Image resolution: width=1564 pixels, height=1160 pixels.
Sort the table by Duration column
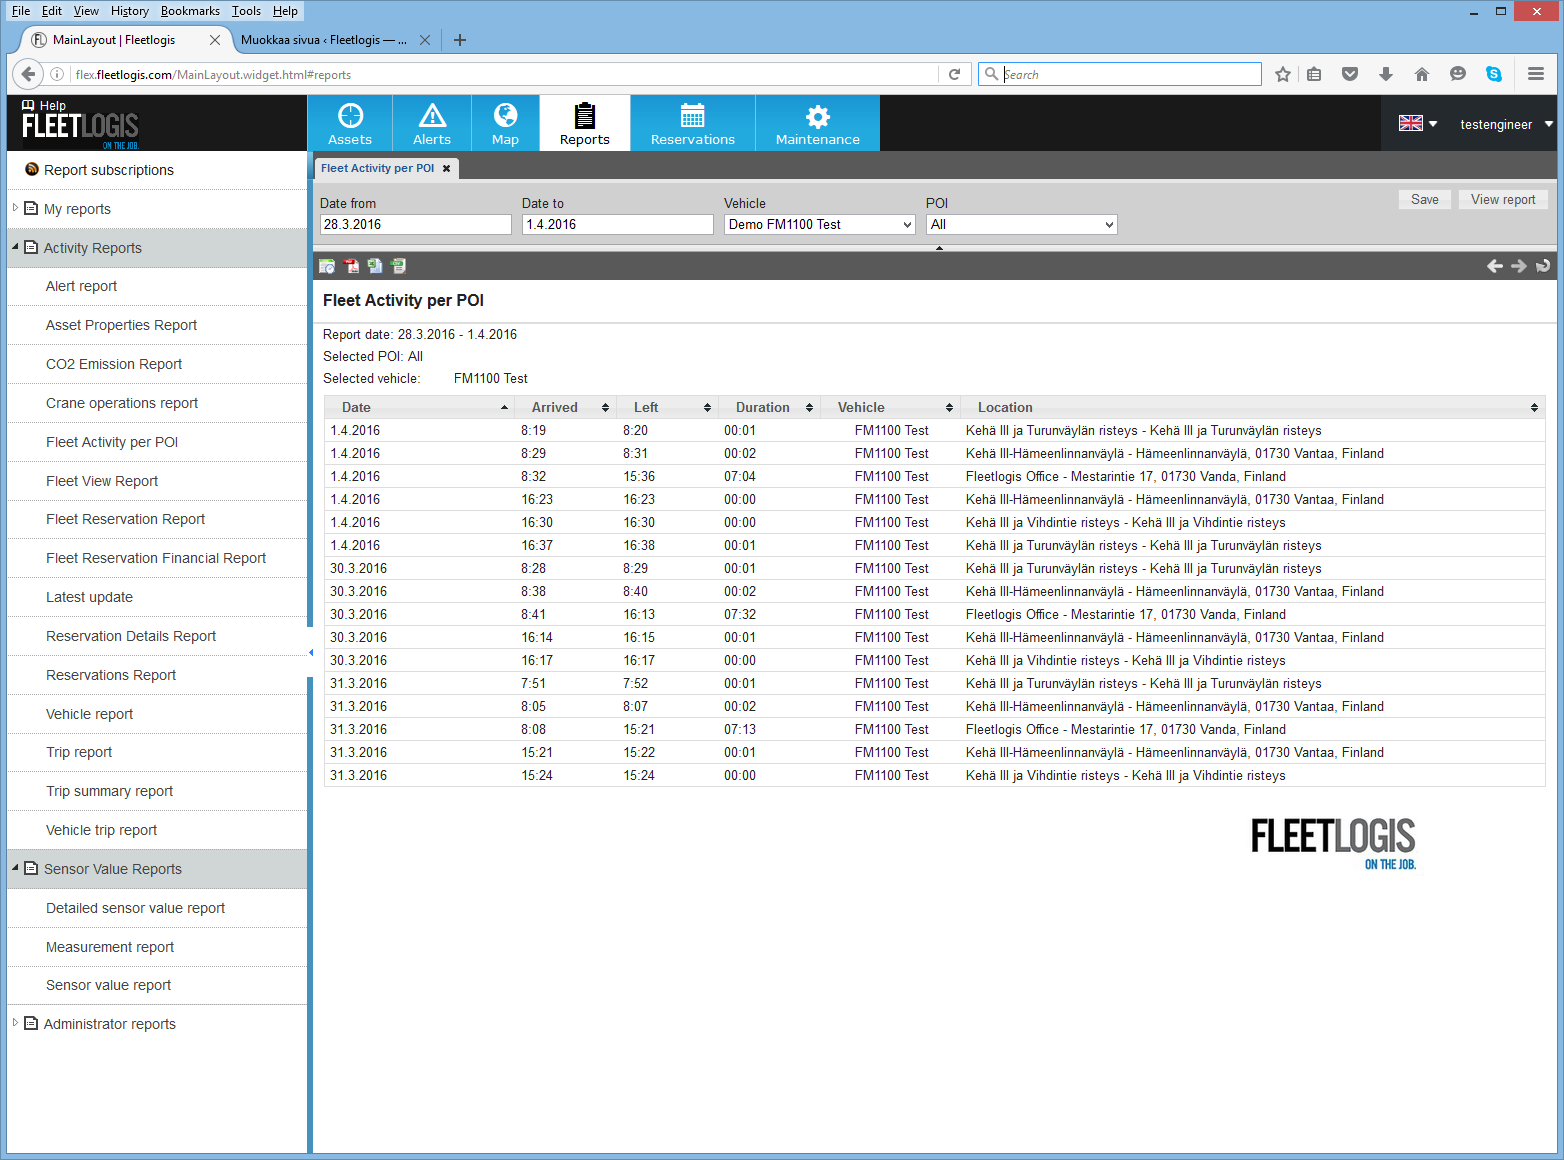point(770,407)
